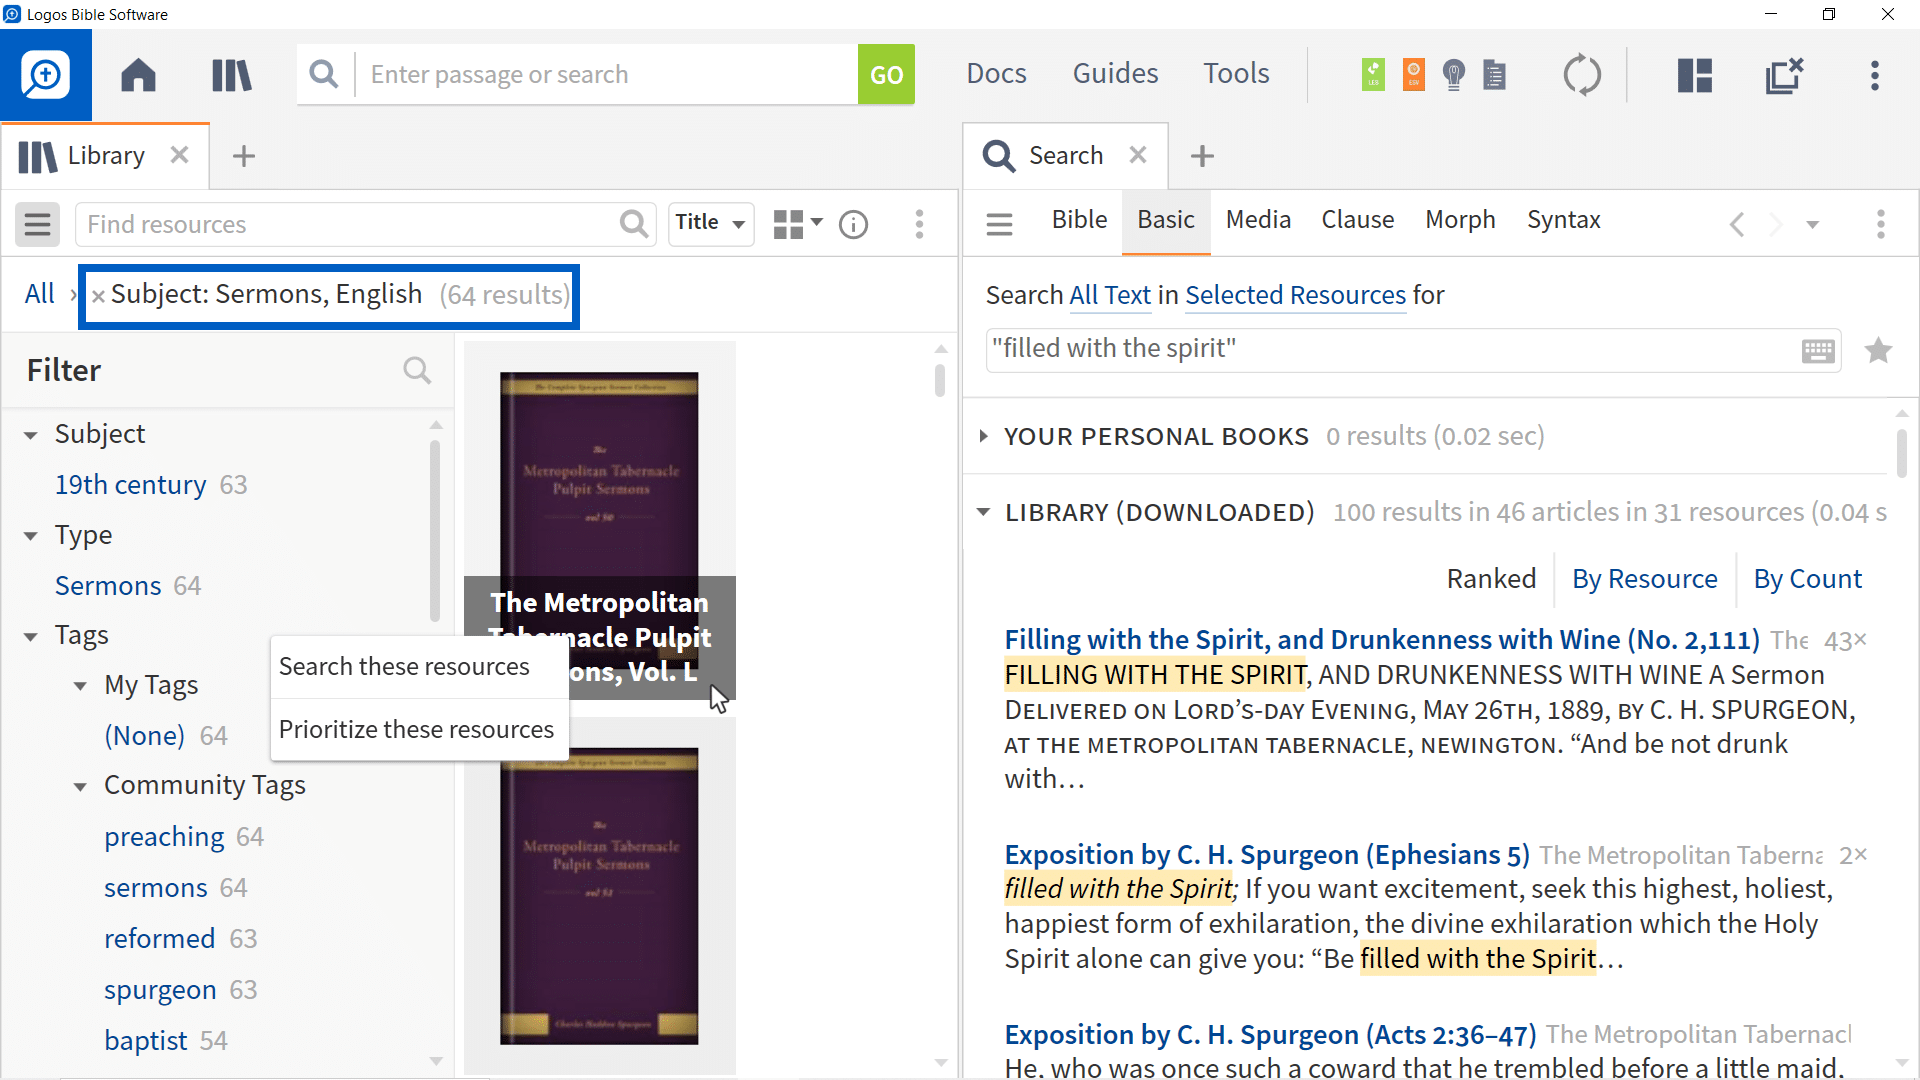Choose Search these resources
This screenshot has width=1920, height=1080.
[420, 667]
